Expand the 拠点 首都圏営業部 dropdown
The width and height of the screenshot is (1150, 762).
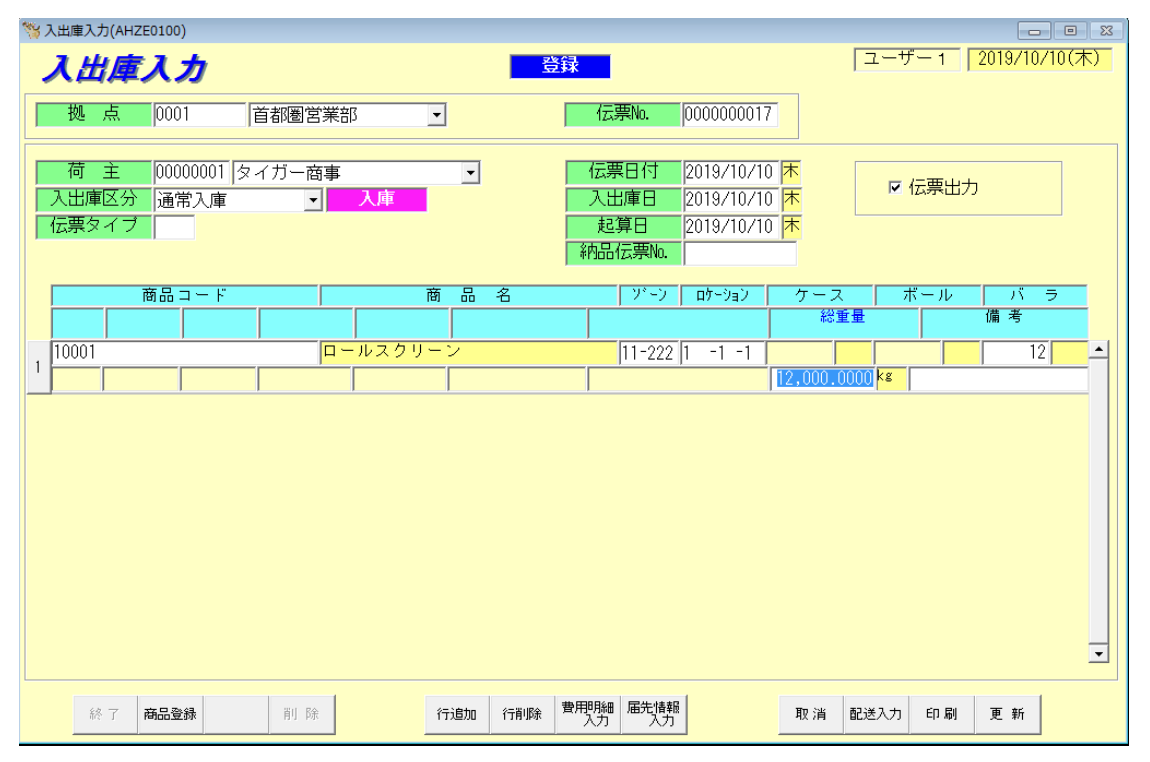(x=435, y=116)
